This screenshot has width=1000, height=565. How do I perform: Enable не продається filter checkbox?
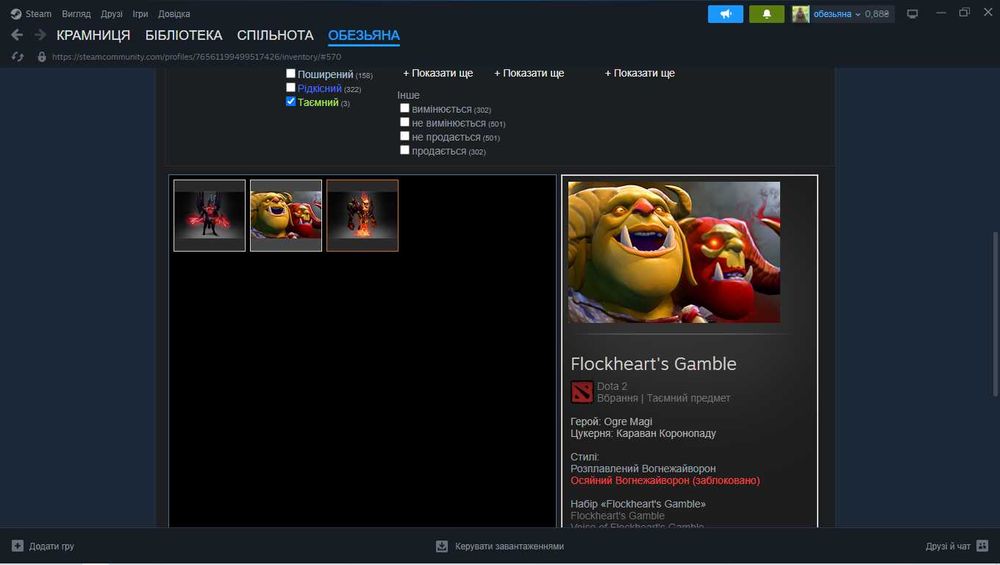(x=404, y=136)
